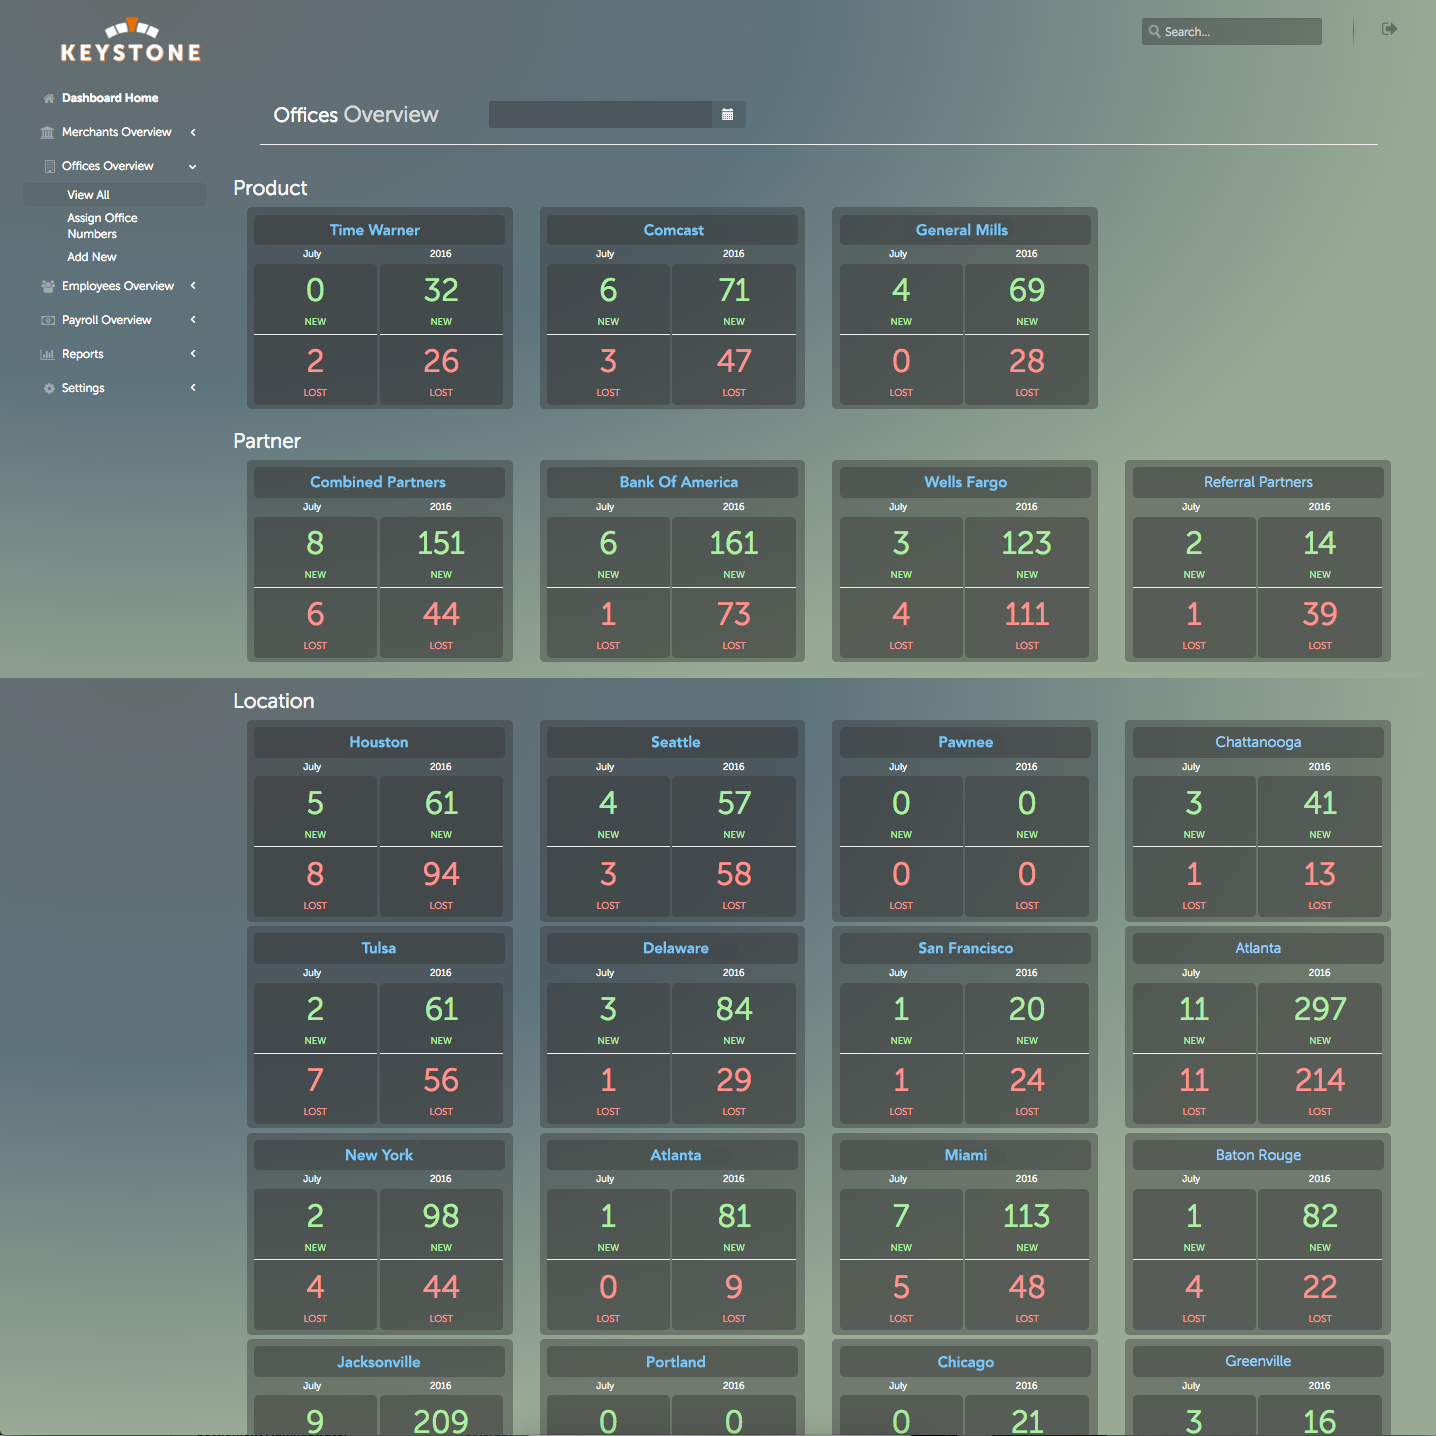
Task: Open Assign Office Numbers
Action: point(102,226)
